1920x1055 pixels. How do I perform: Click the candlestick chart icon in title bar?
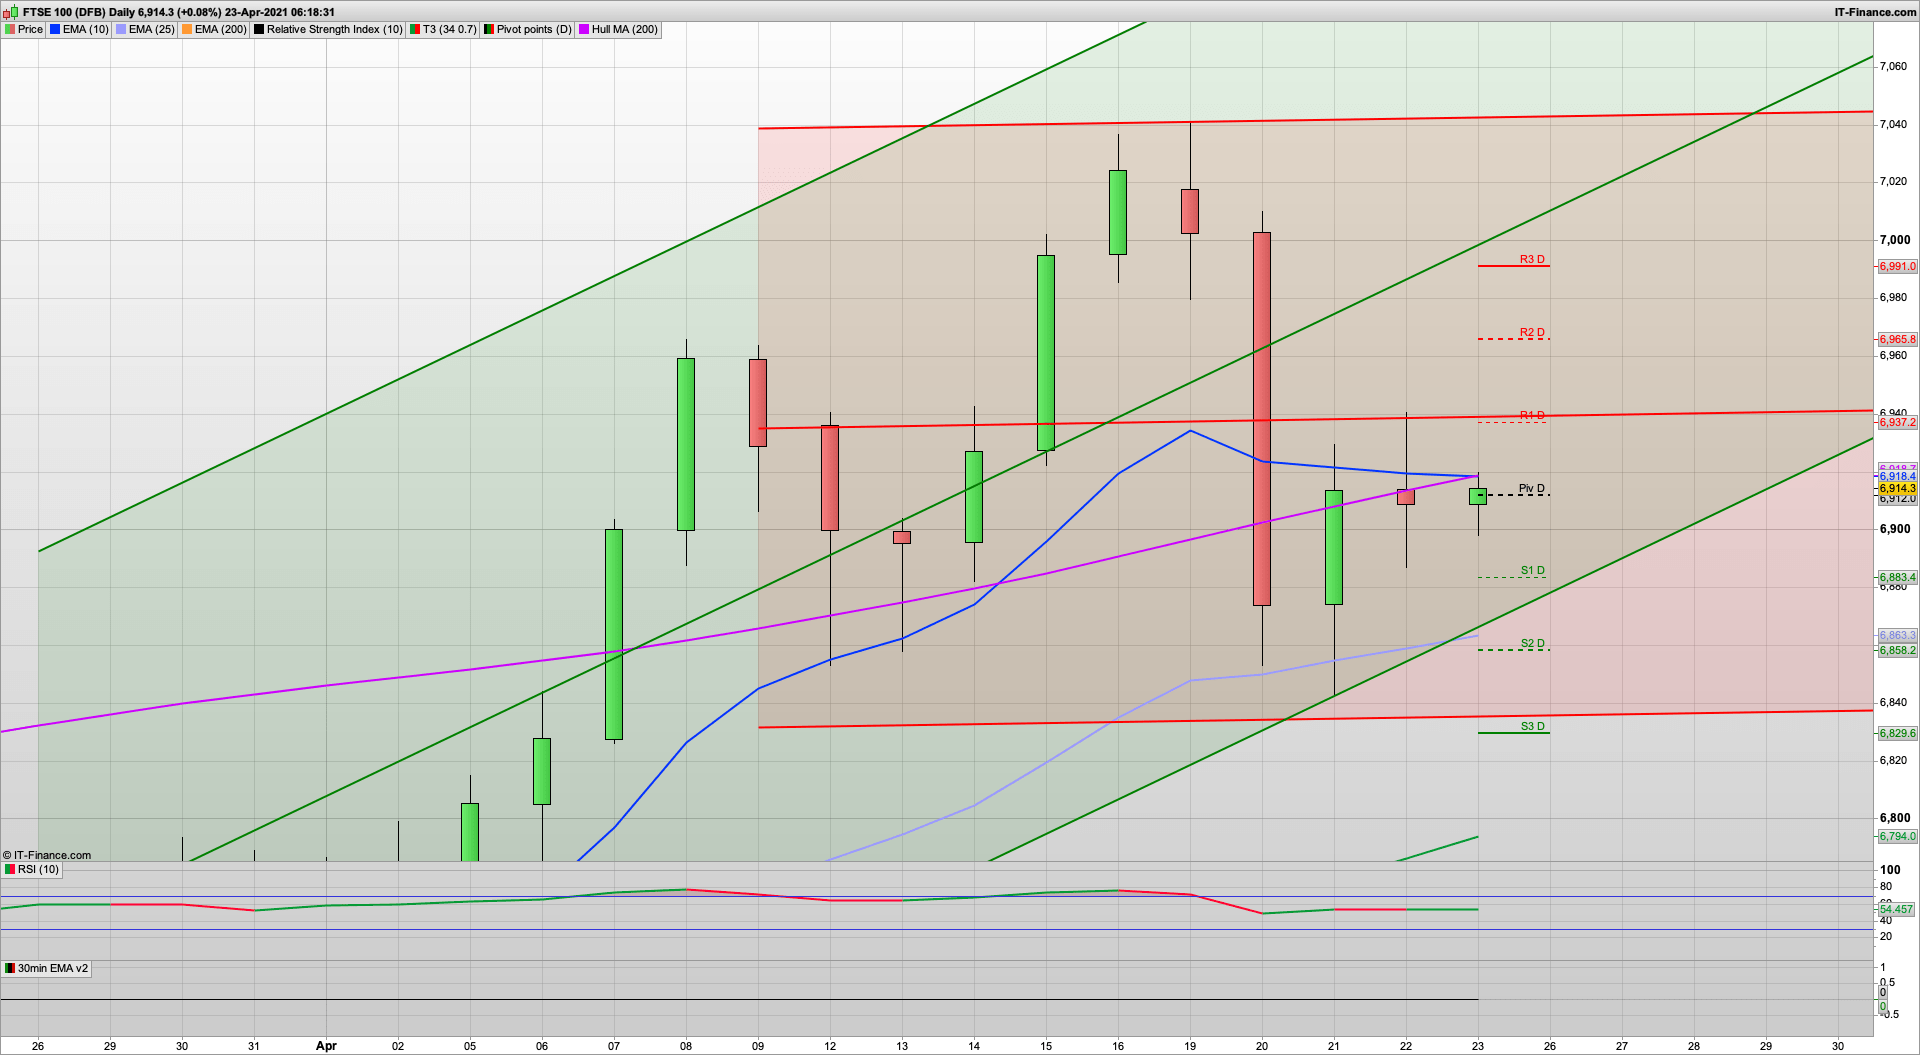click(8, 12)
